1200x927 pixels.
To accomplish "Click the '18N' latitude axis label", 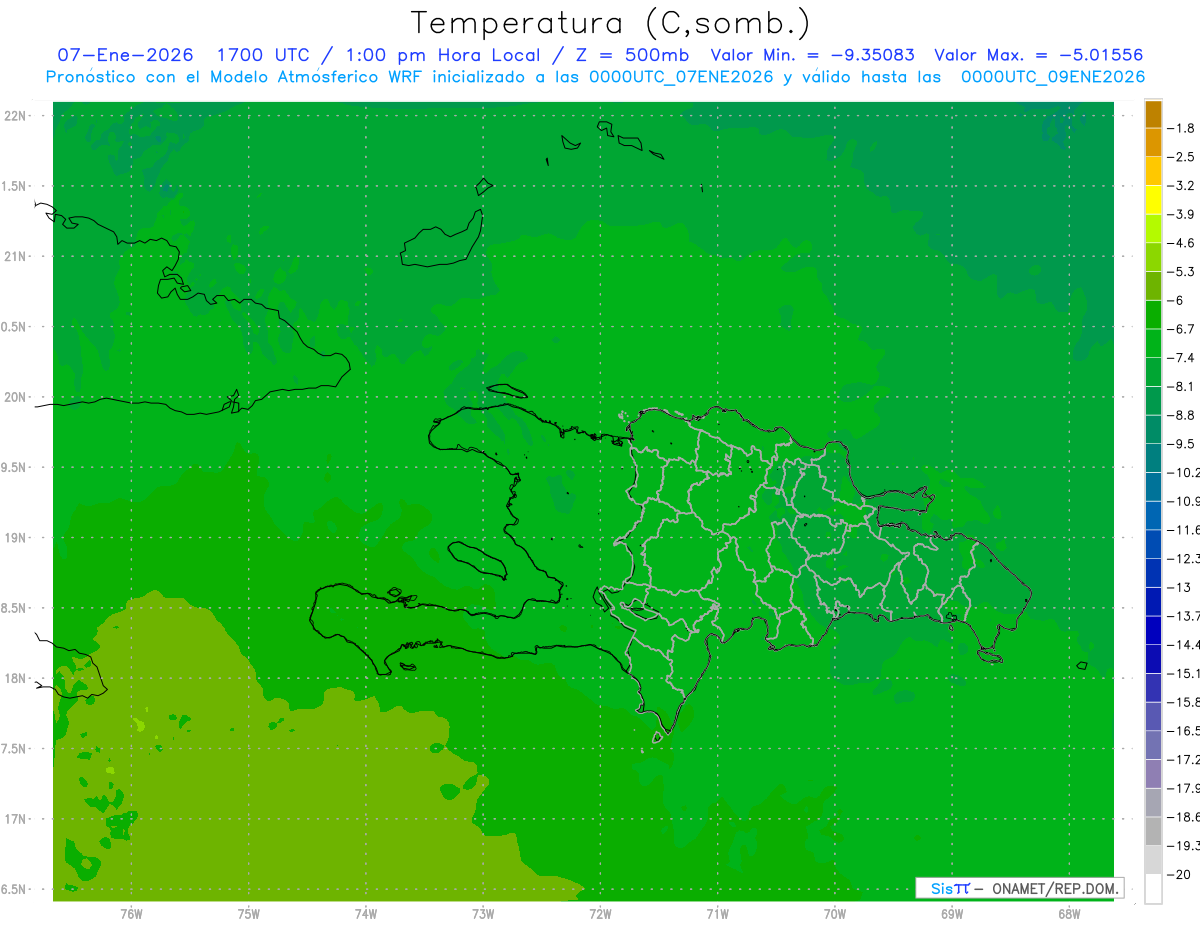I will (x=15, y=679).
